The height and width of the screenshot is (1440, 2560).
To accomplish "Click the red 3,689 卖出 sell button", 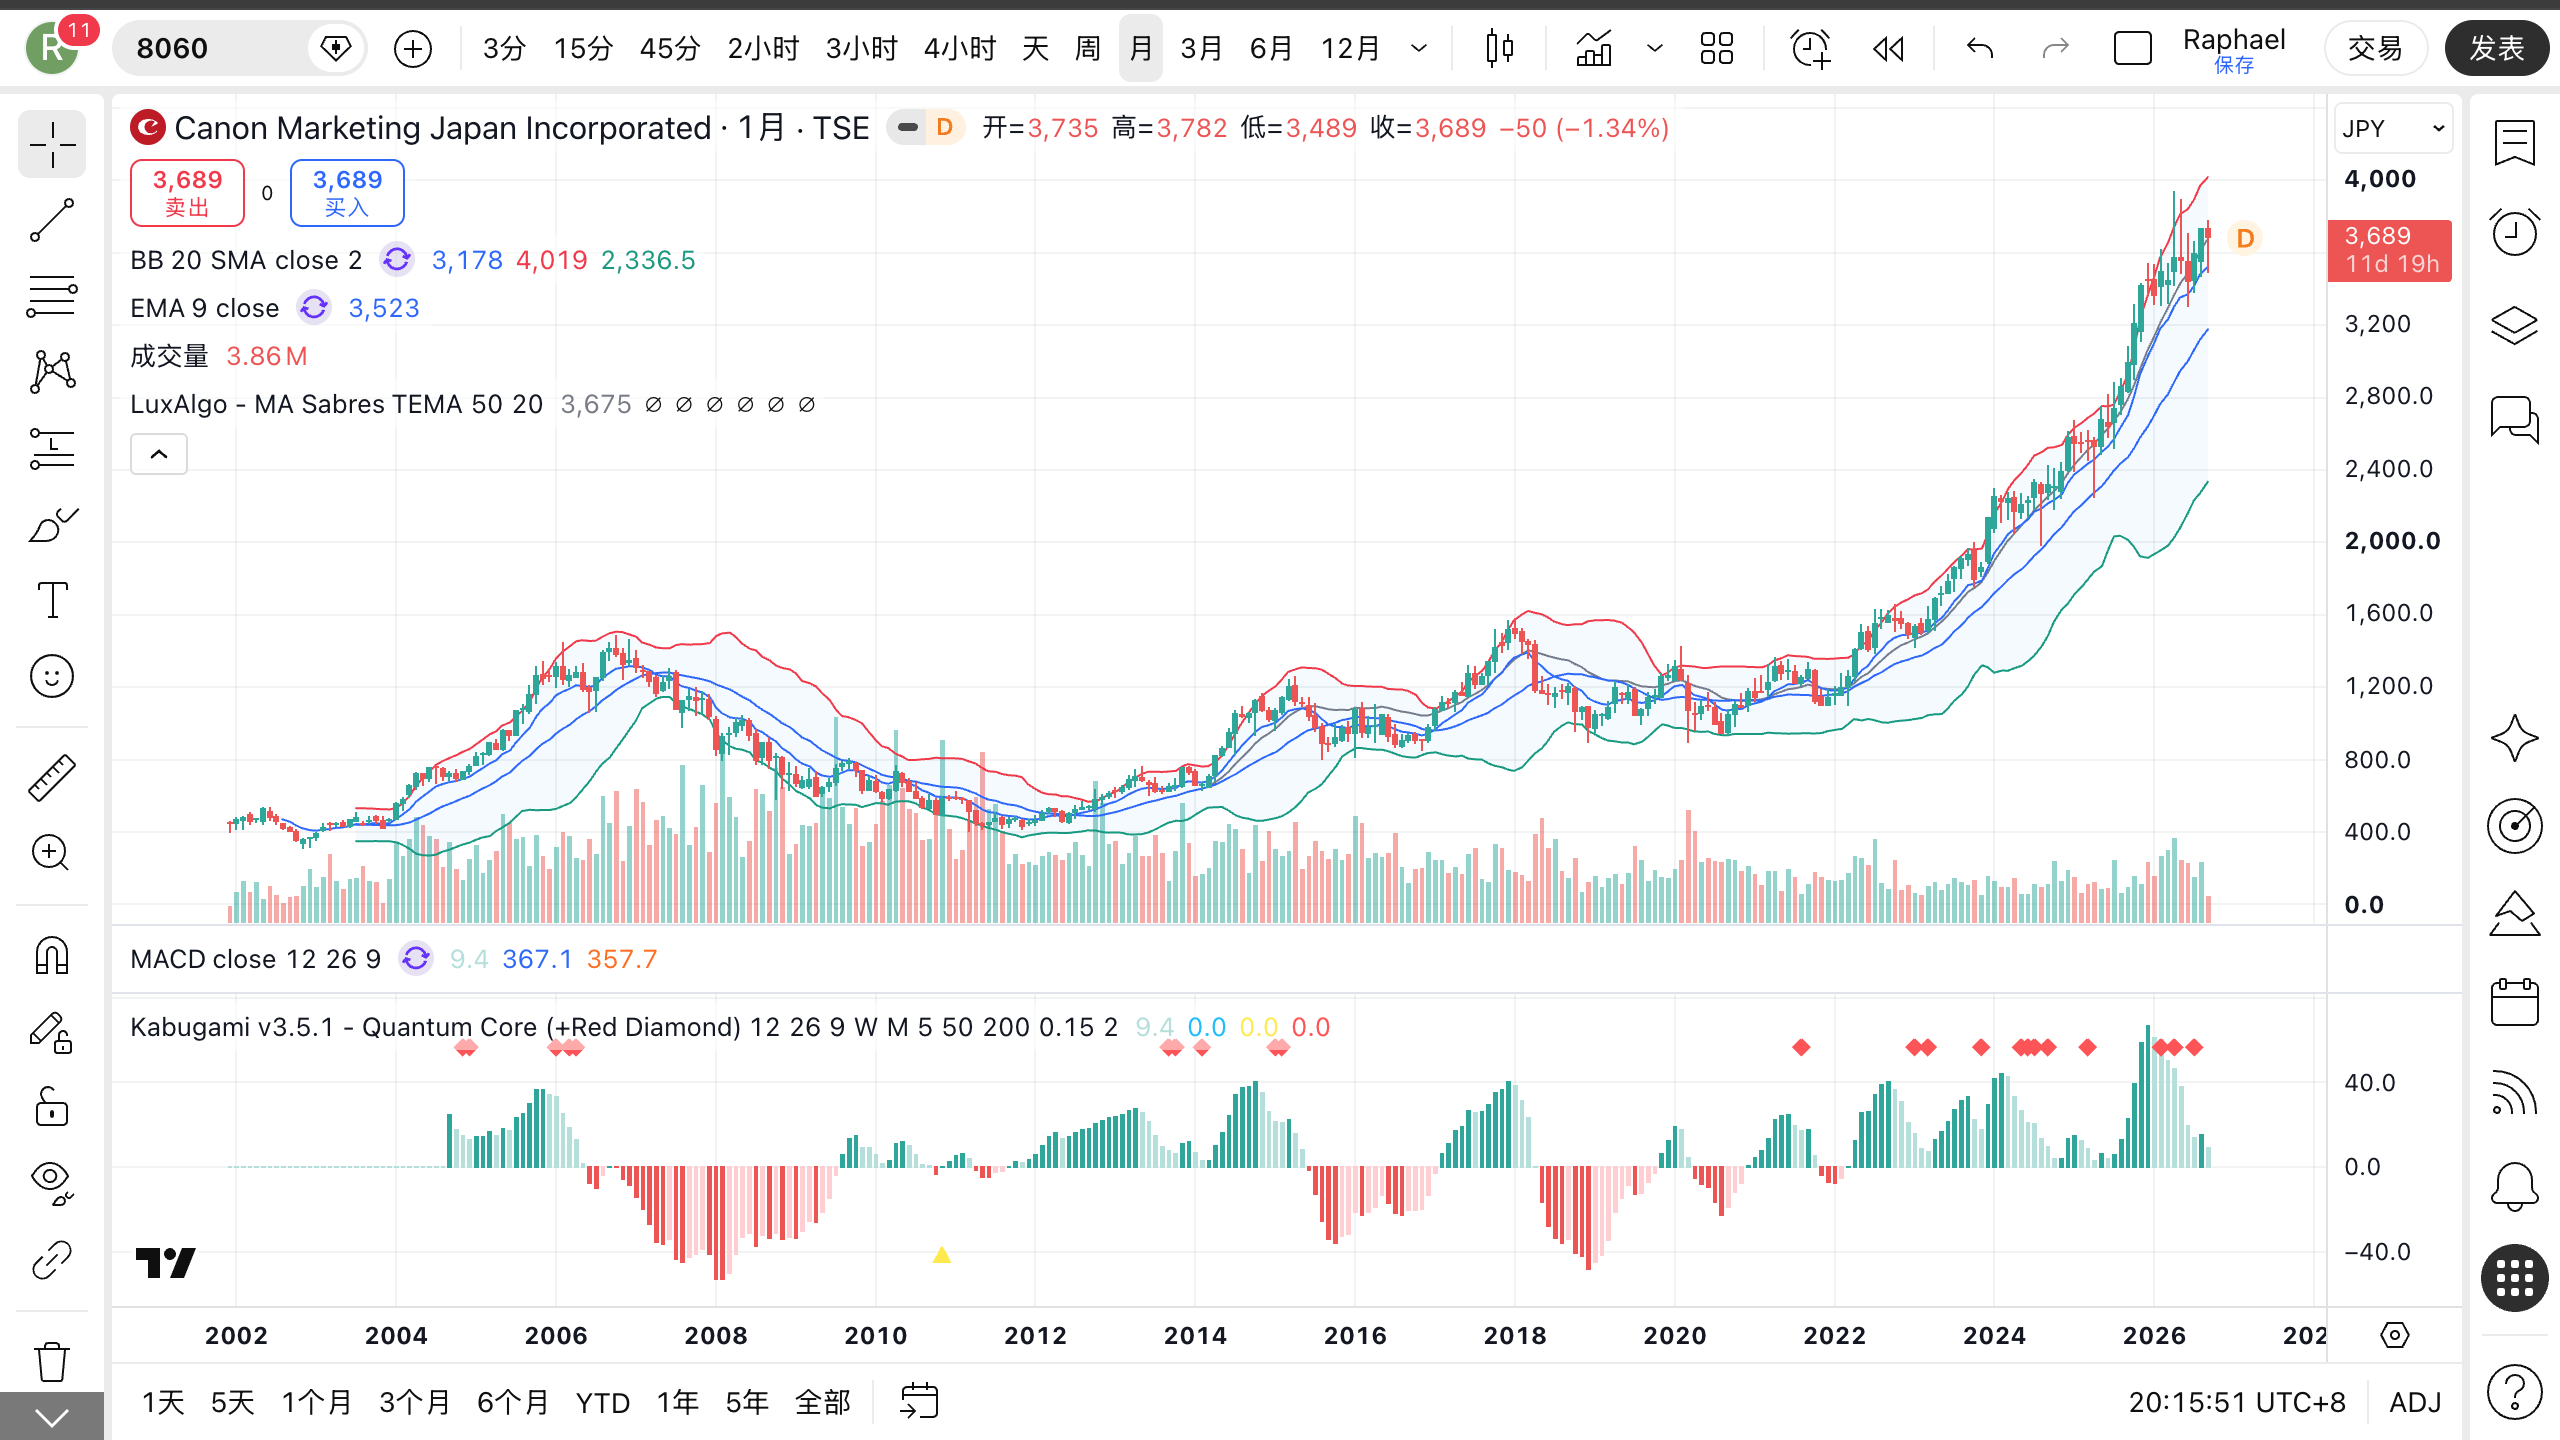I will 187,193.
